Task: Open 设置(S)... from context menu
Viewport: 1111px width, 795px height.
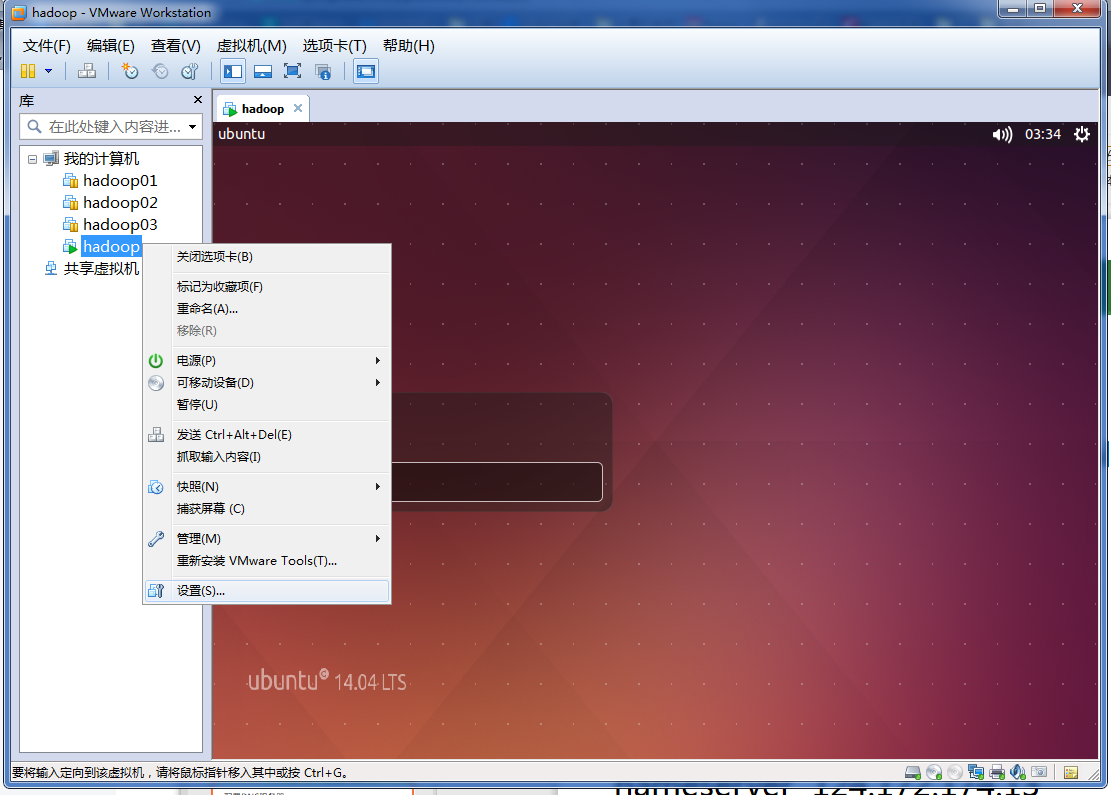Action: point(267,591)
